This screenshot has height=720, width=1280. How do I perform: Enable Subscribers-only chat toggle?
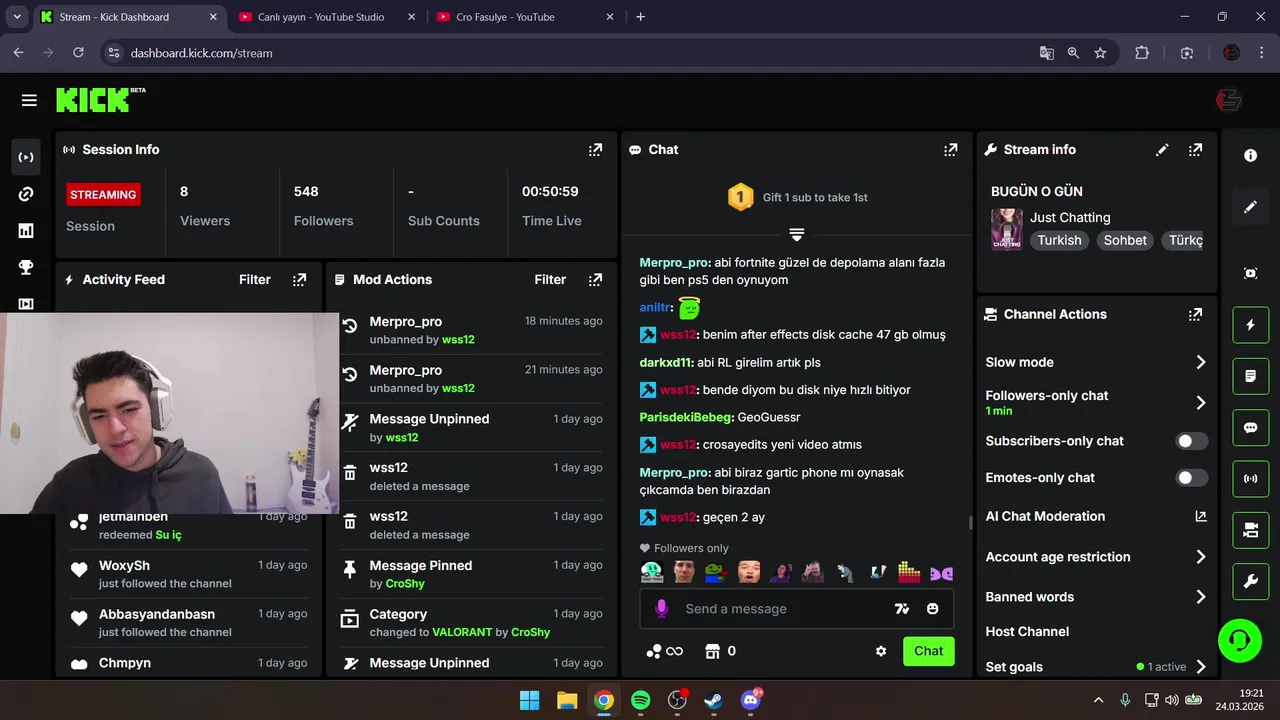tap(1191, 441)
